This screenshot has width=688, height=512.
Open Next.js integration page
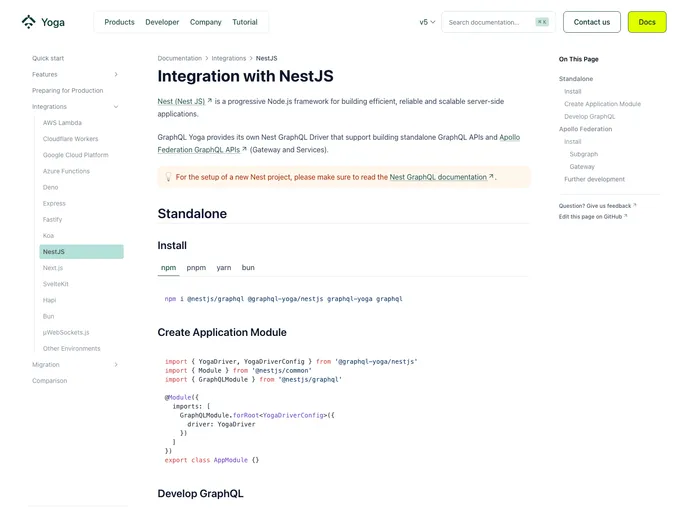[53, 268]
